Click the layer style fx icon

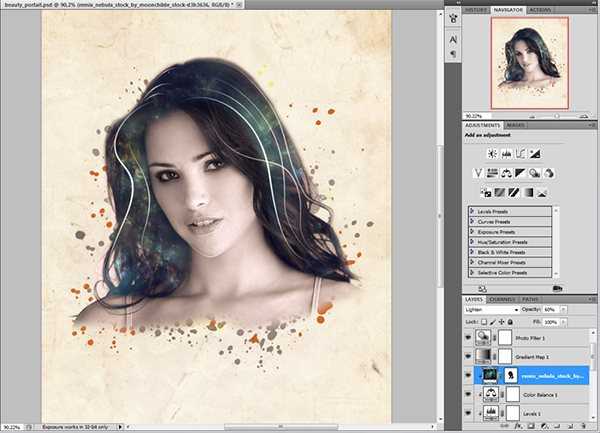pyautogui.click(x=518, y=426)
